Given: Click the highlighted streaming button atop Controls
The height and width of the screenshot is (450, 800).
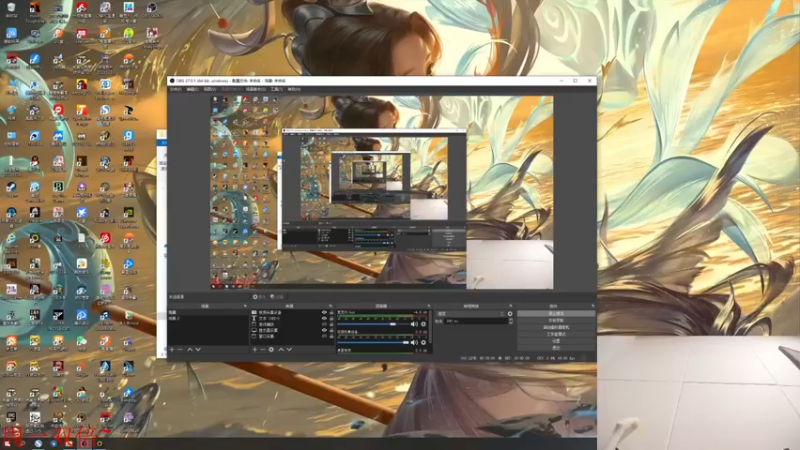Looking at the screenshot, I should [556, 313].
